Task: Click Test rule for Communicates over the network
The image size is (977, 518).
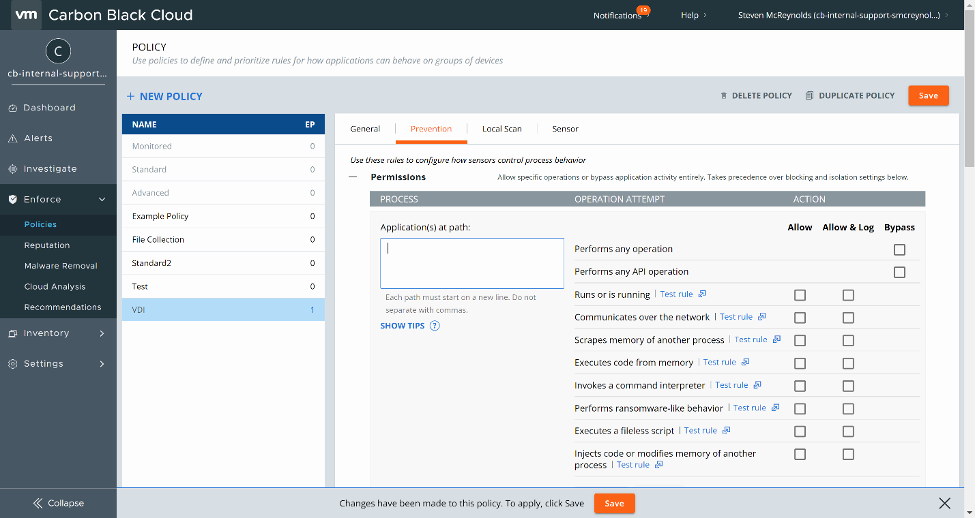Action: (x=736, y=317)
